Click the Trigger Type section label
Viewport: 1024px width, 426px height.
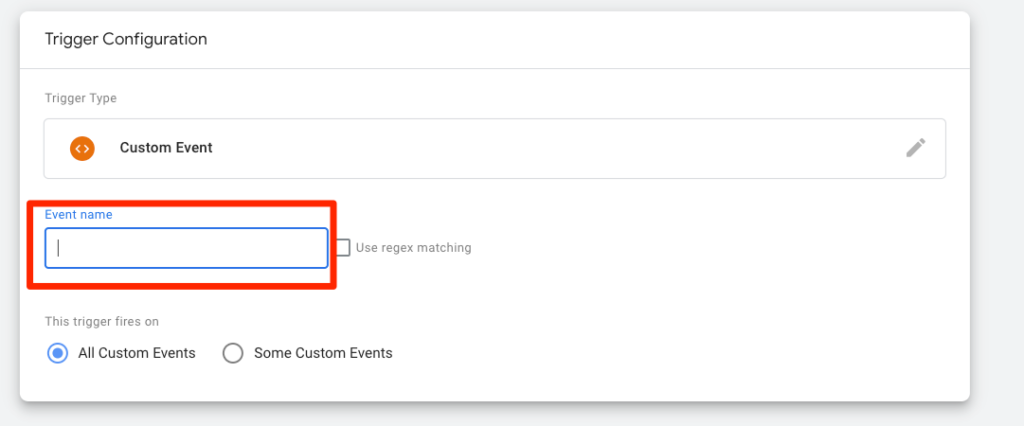coord(81,98)
